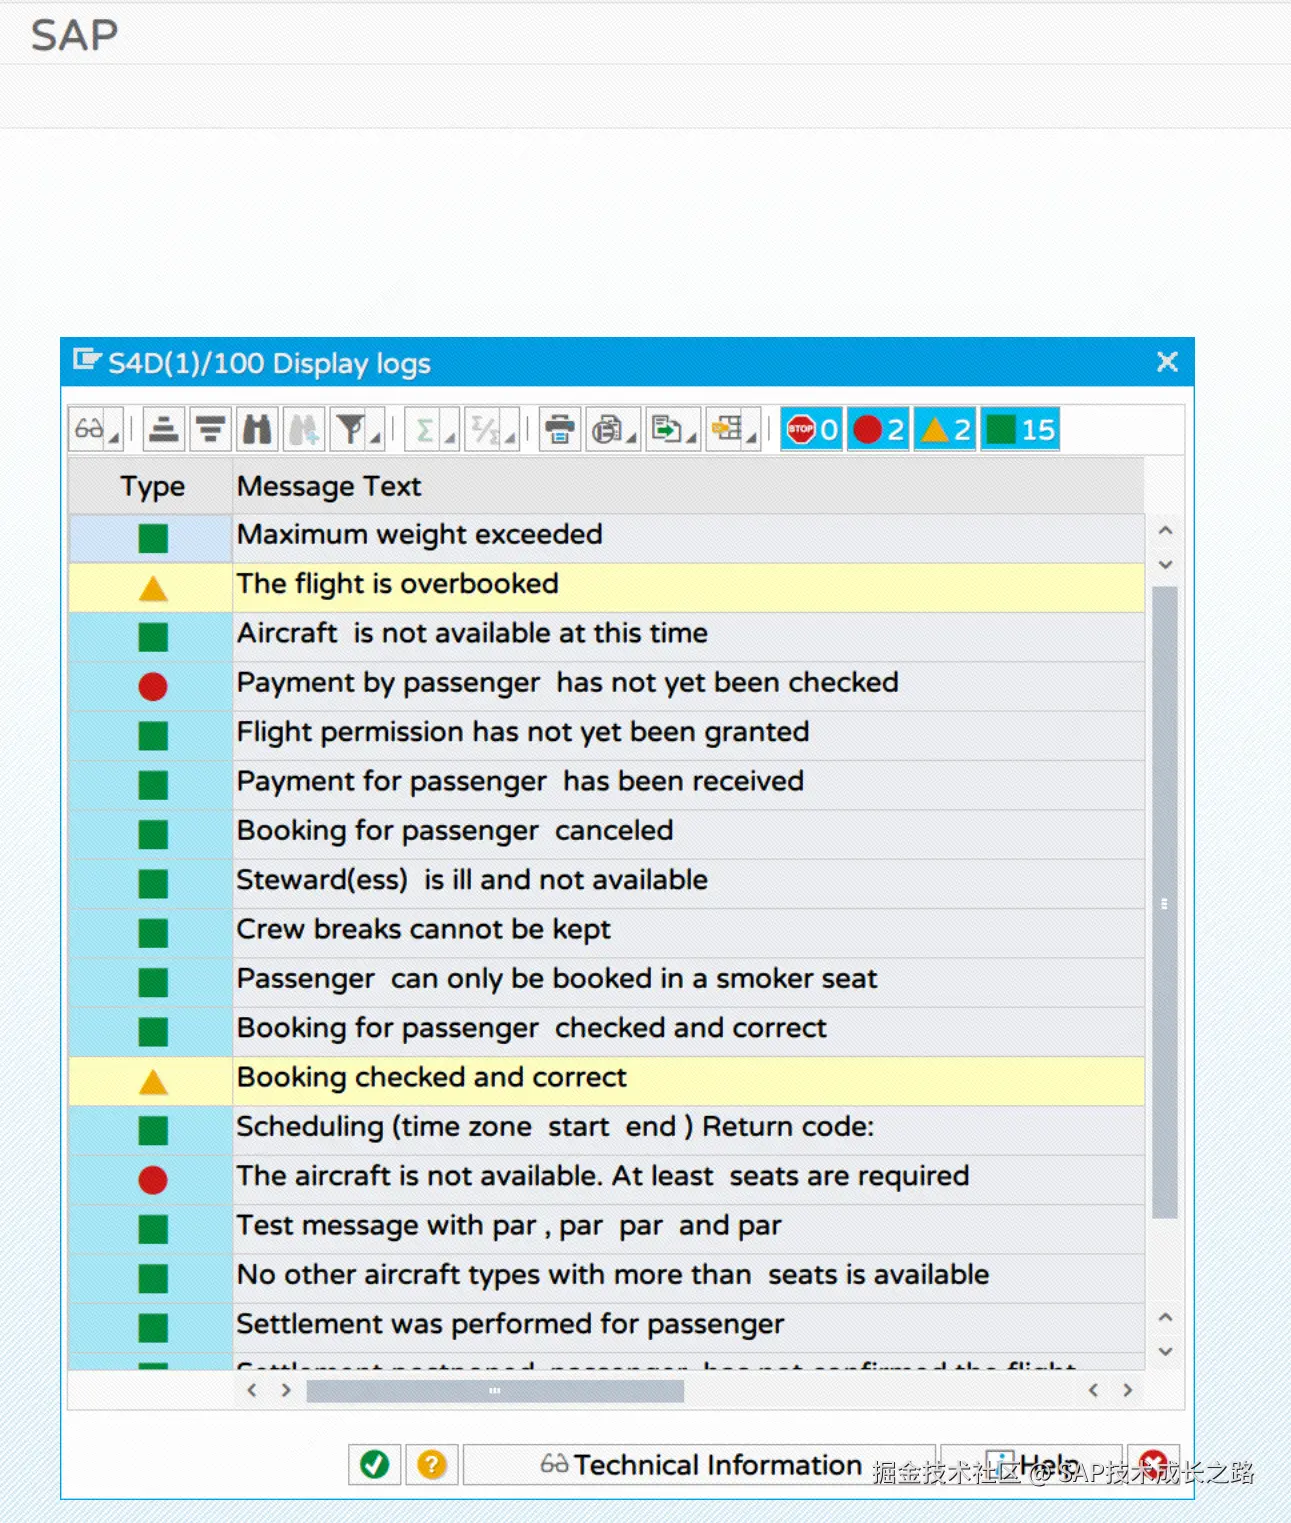Select the green icon beside Test message with par
The image size is (1291, 1523).
click(153, 1229)
